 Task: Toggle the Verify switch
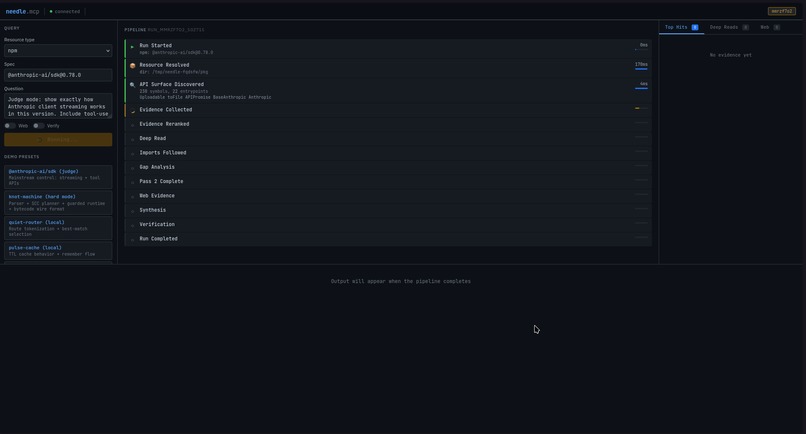(x=39, y=125)
